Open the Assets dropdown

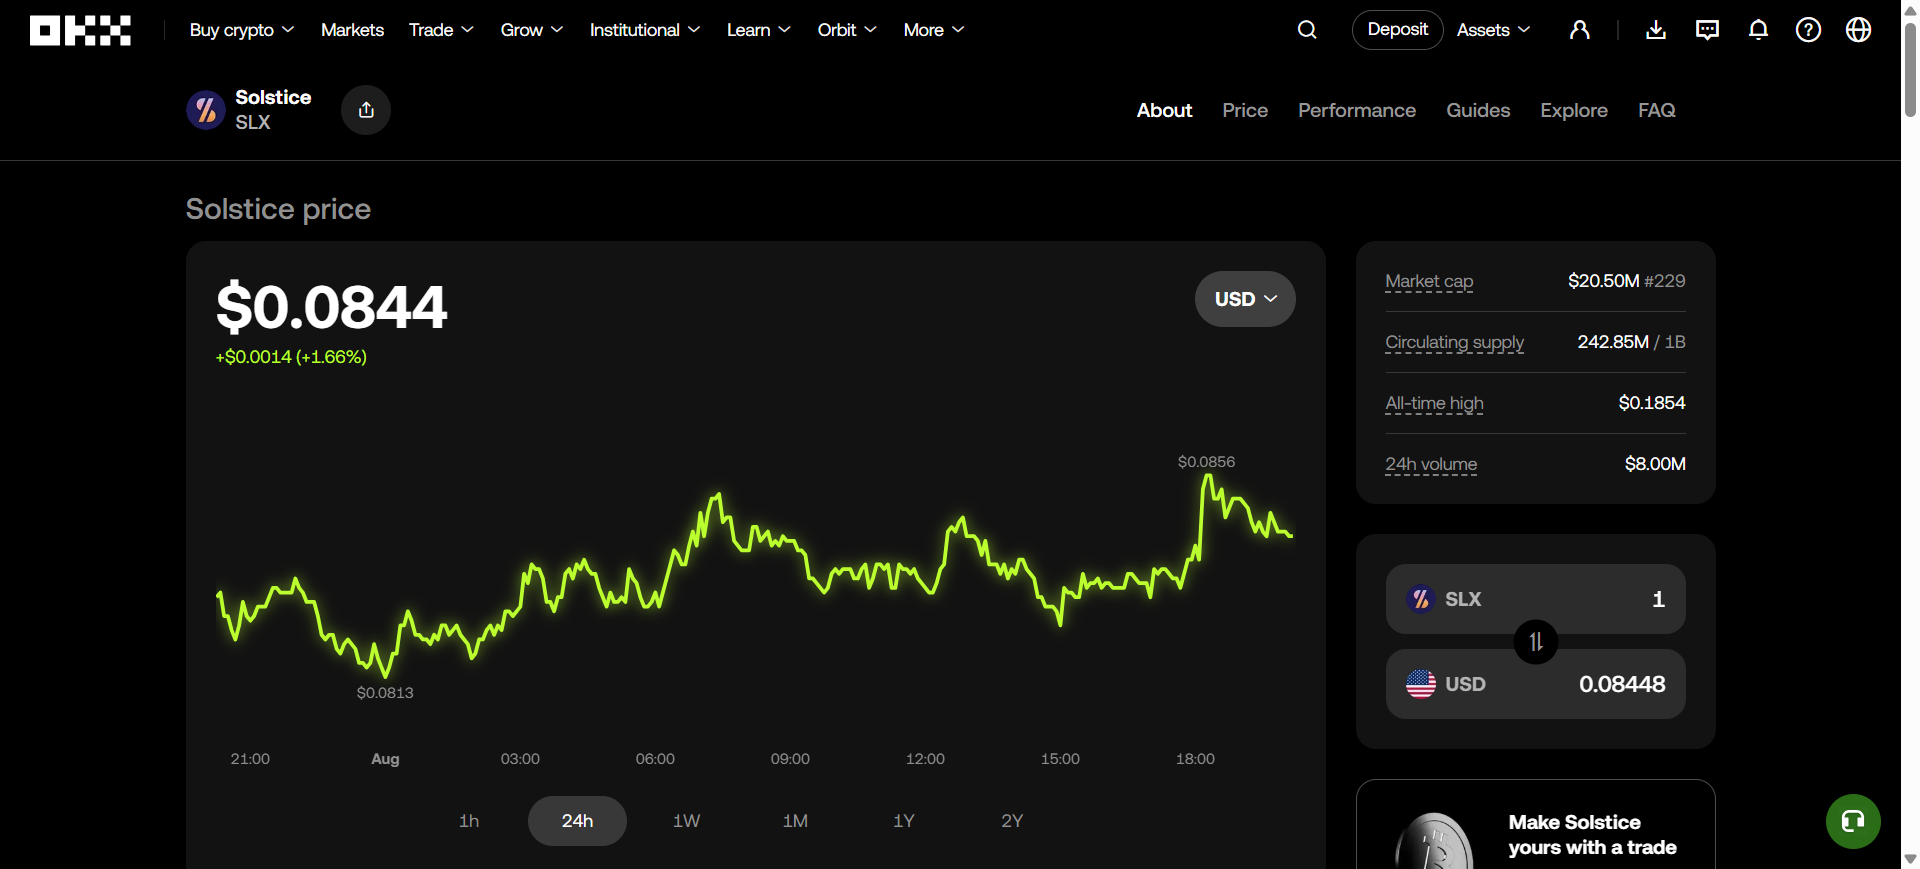coord(1493,30)
